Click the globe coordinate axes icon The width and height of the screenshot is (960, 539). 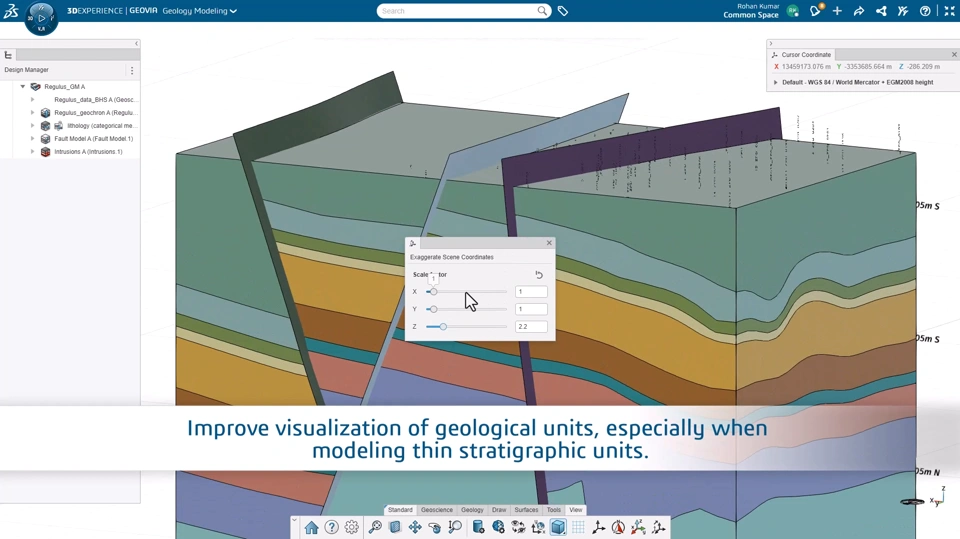tap(538, 527)
